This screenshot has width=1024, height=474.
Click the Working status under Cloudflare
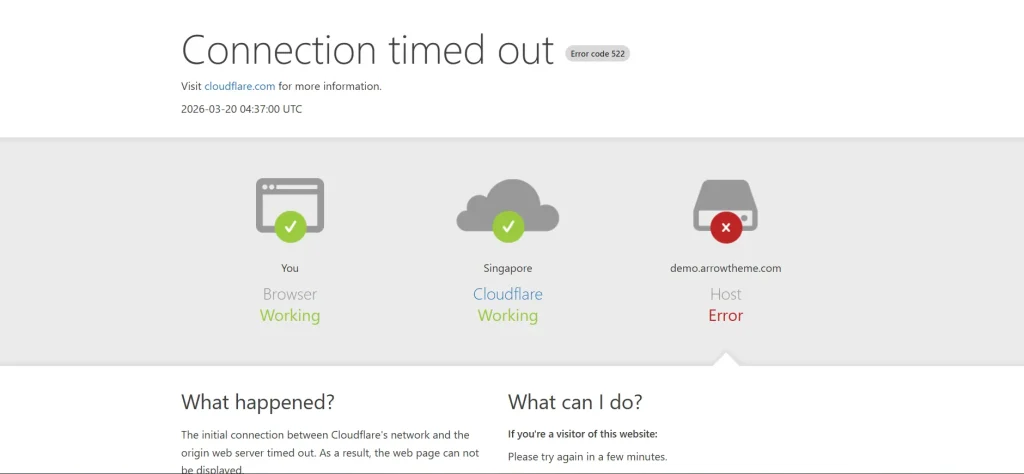coord(508,315)
